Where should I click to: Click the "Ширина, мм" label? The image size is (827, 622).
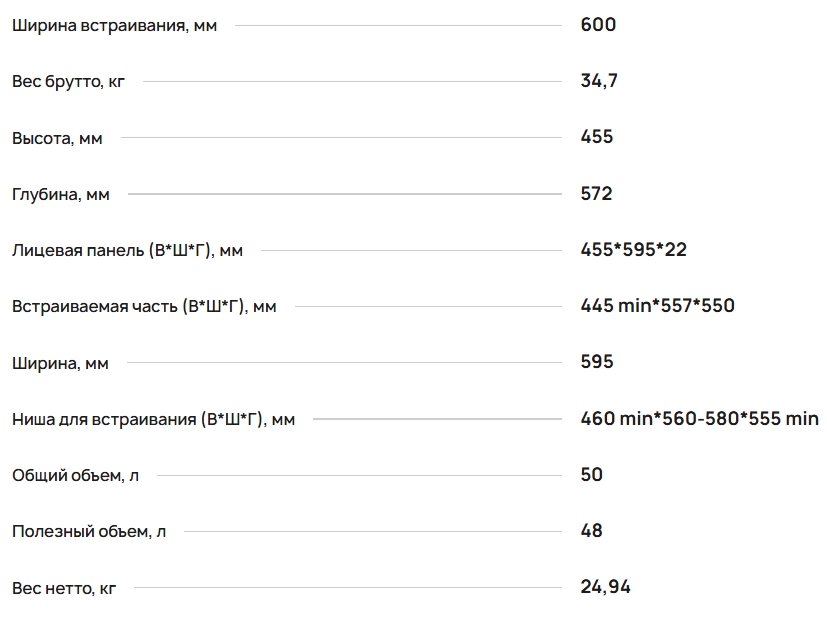point(60,364)
